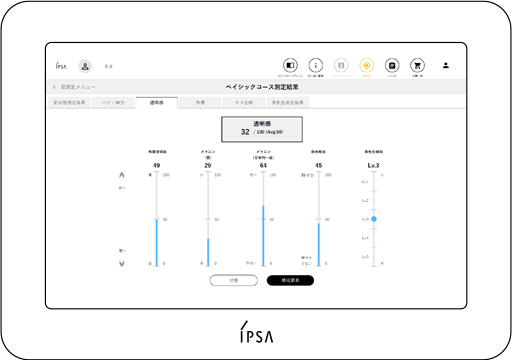Go back via 肌測定メニュー chevron
The width and height of the screenshot is (512, 360).
pyautogui.click(x=54, y=87)
